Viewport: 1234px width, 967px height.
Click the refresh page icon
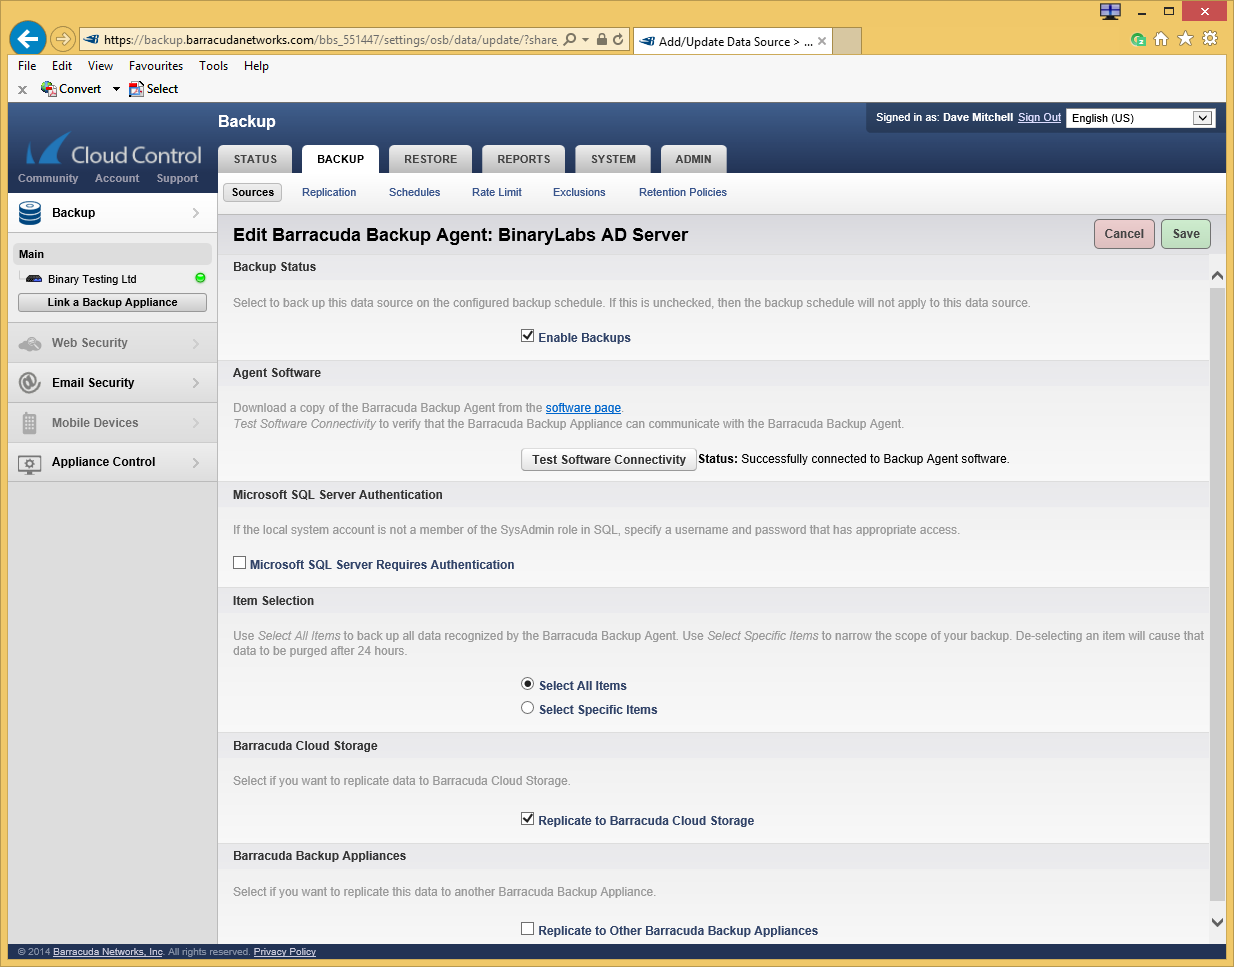618,40
